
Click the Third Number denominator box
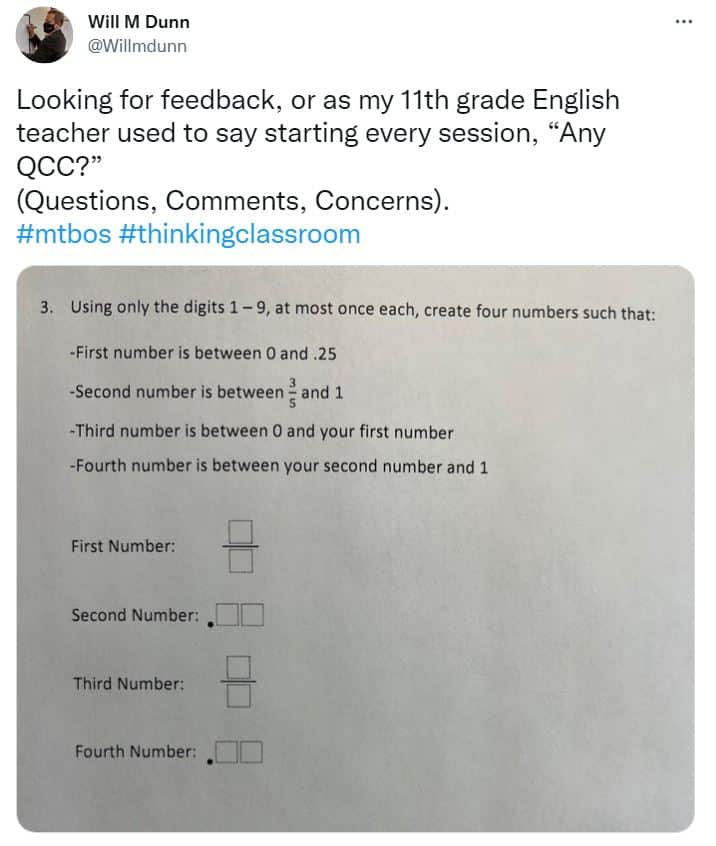[238, 696]
